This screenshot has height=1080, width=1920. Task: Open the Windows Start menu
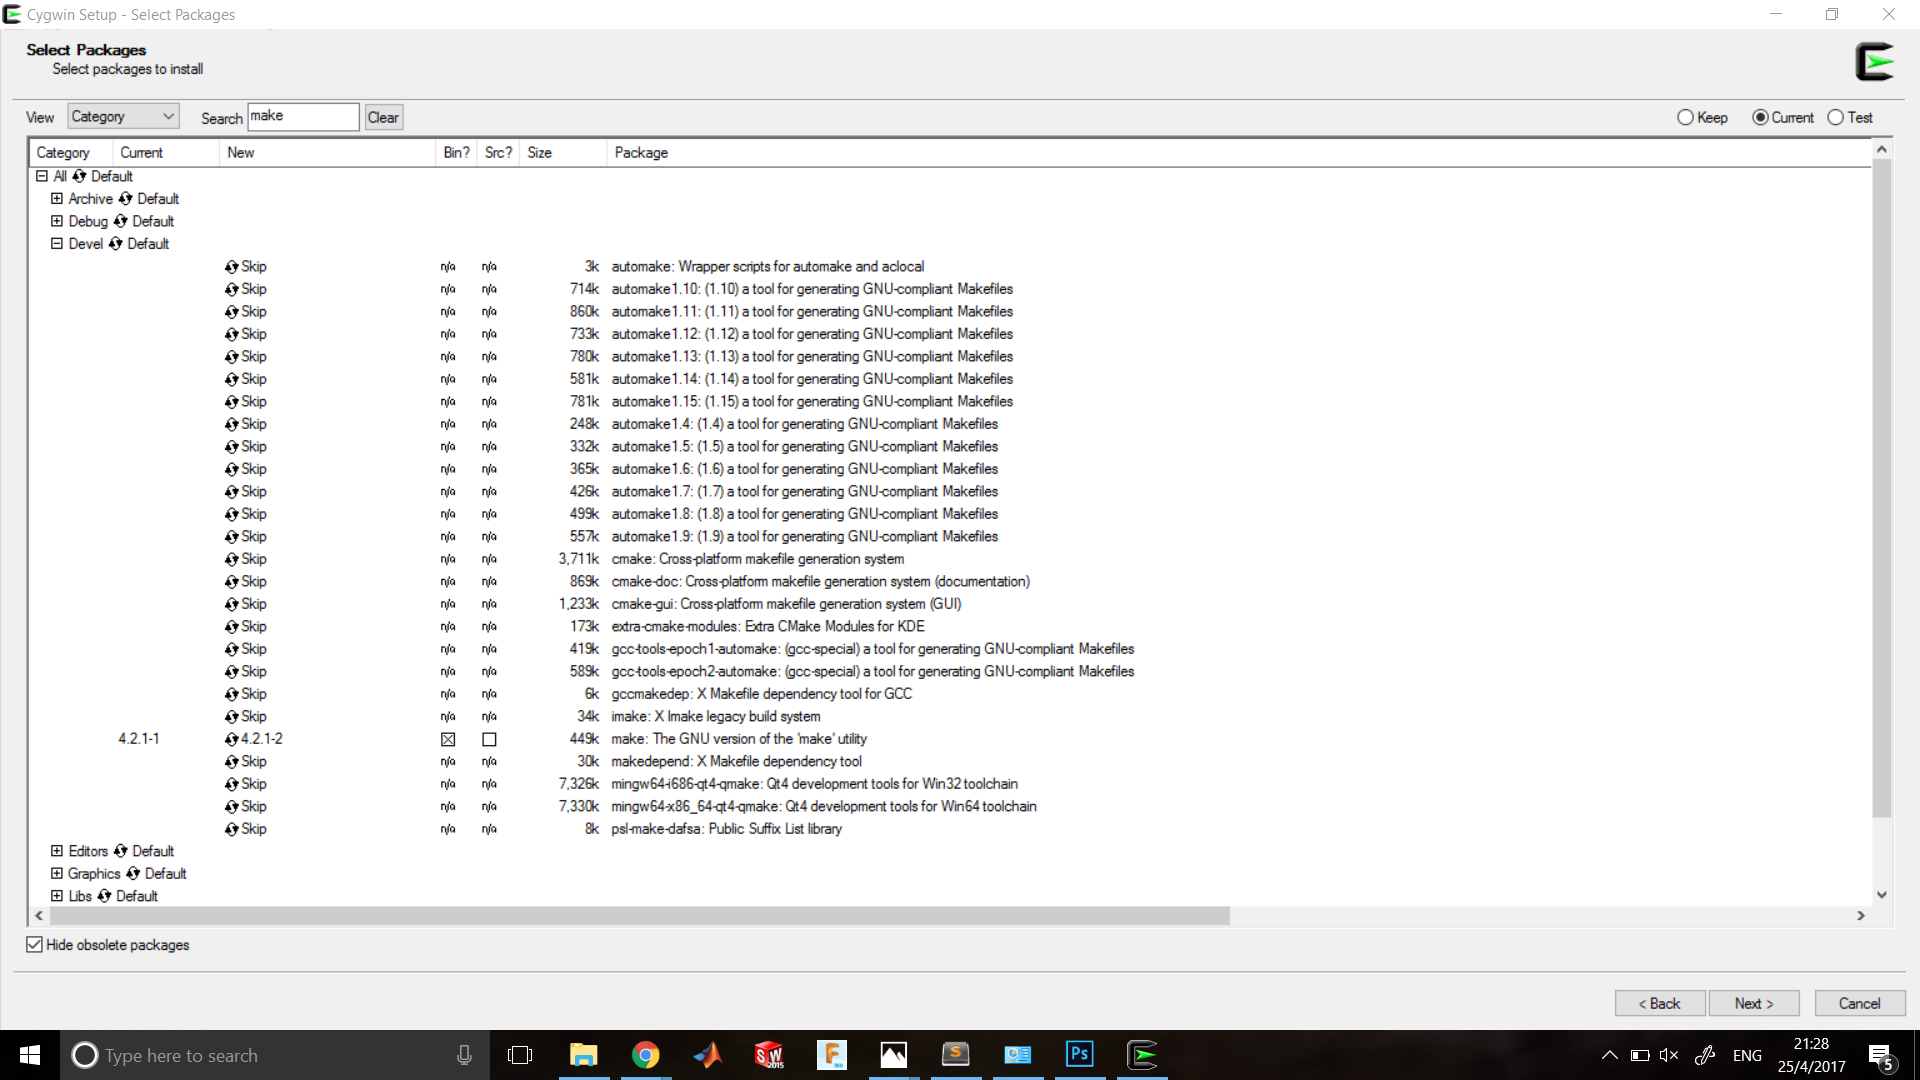[x=30, y=1055]
